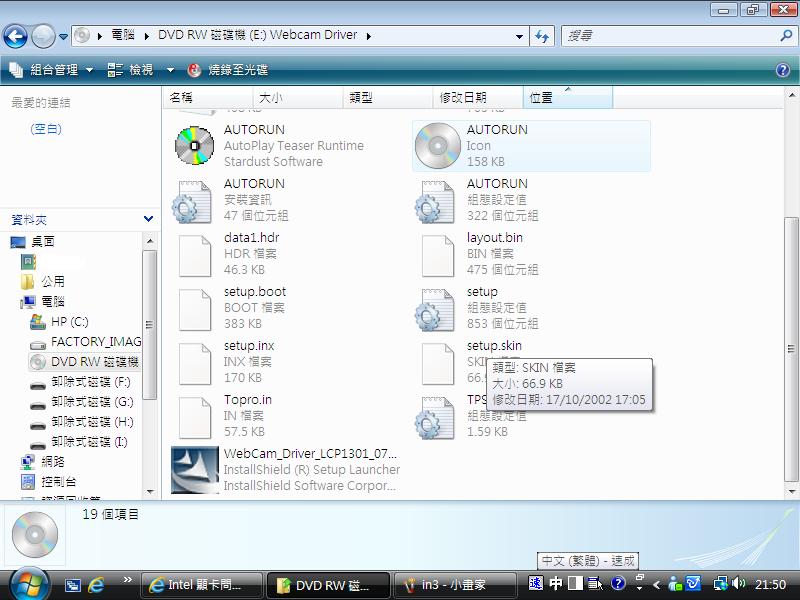Open the recent pages dropdown arrow
Viewport: 800px width, 600px height.
(63, 37)
